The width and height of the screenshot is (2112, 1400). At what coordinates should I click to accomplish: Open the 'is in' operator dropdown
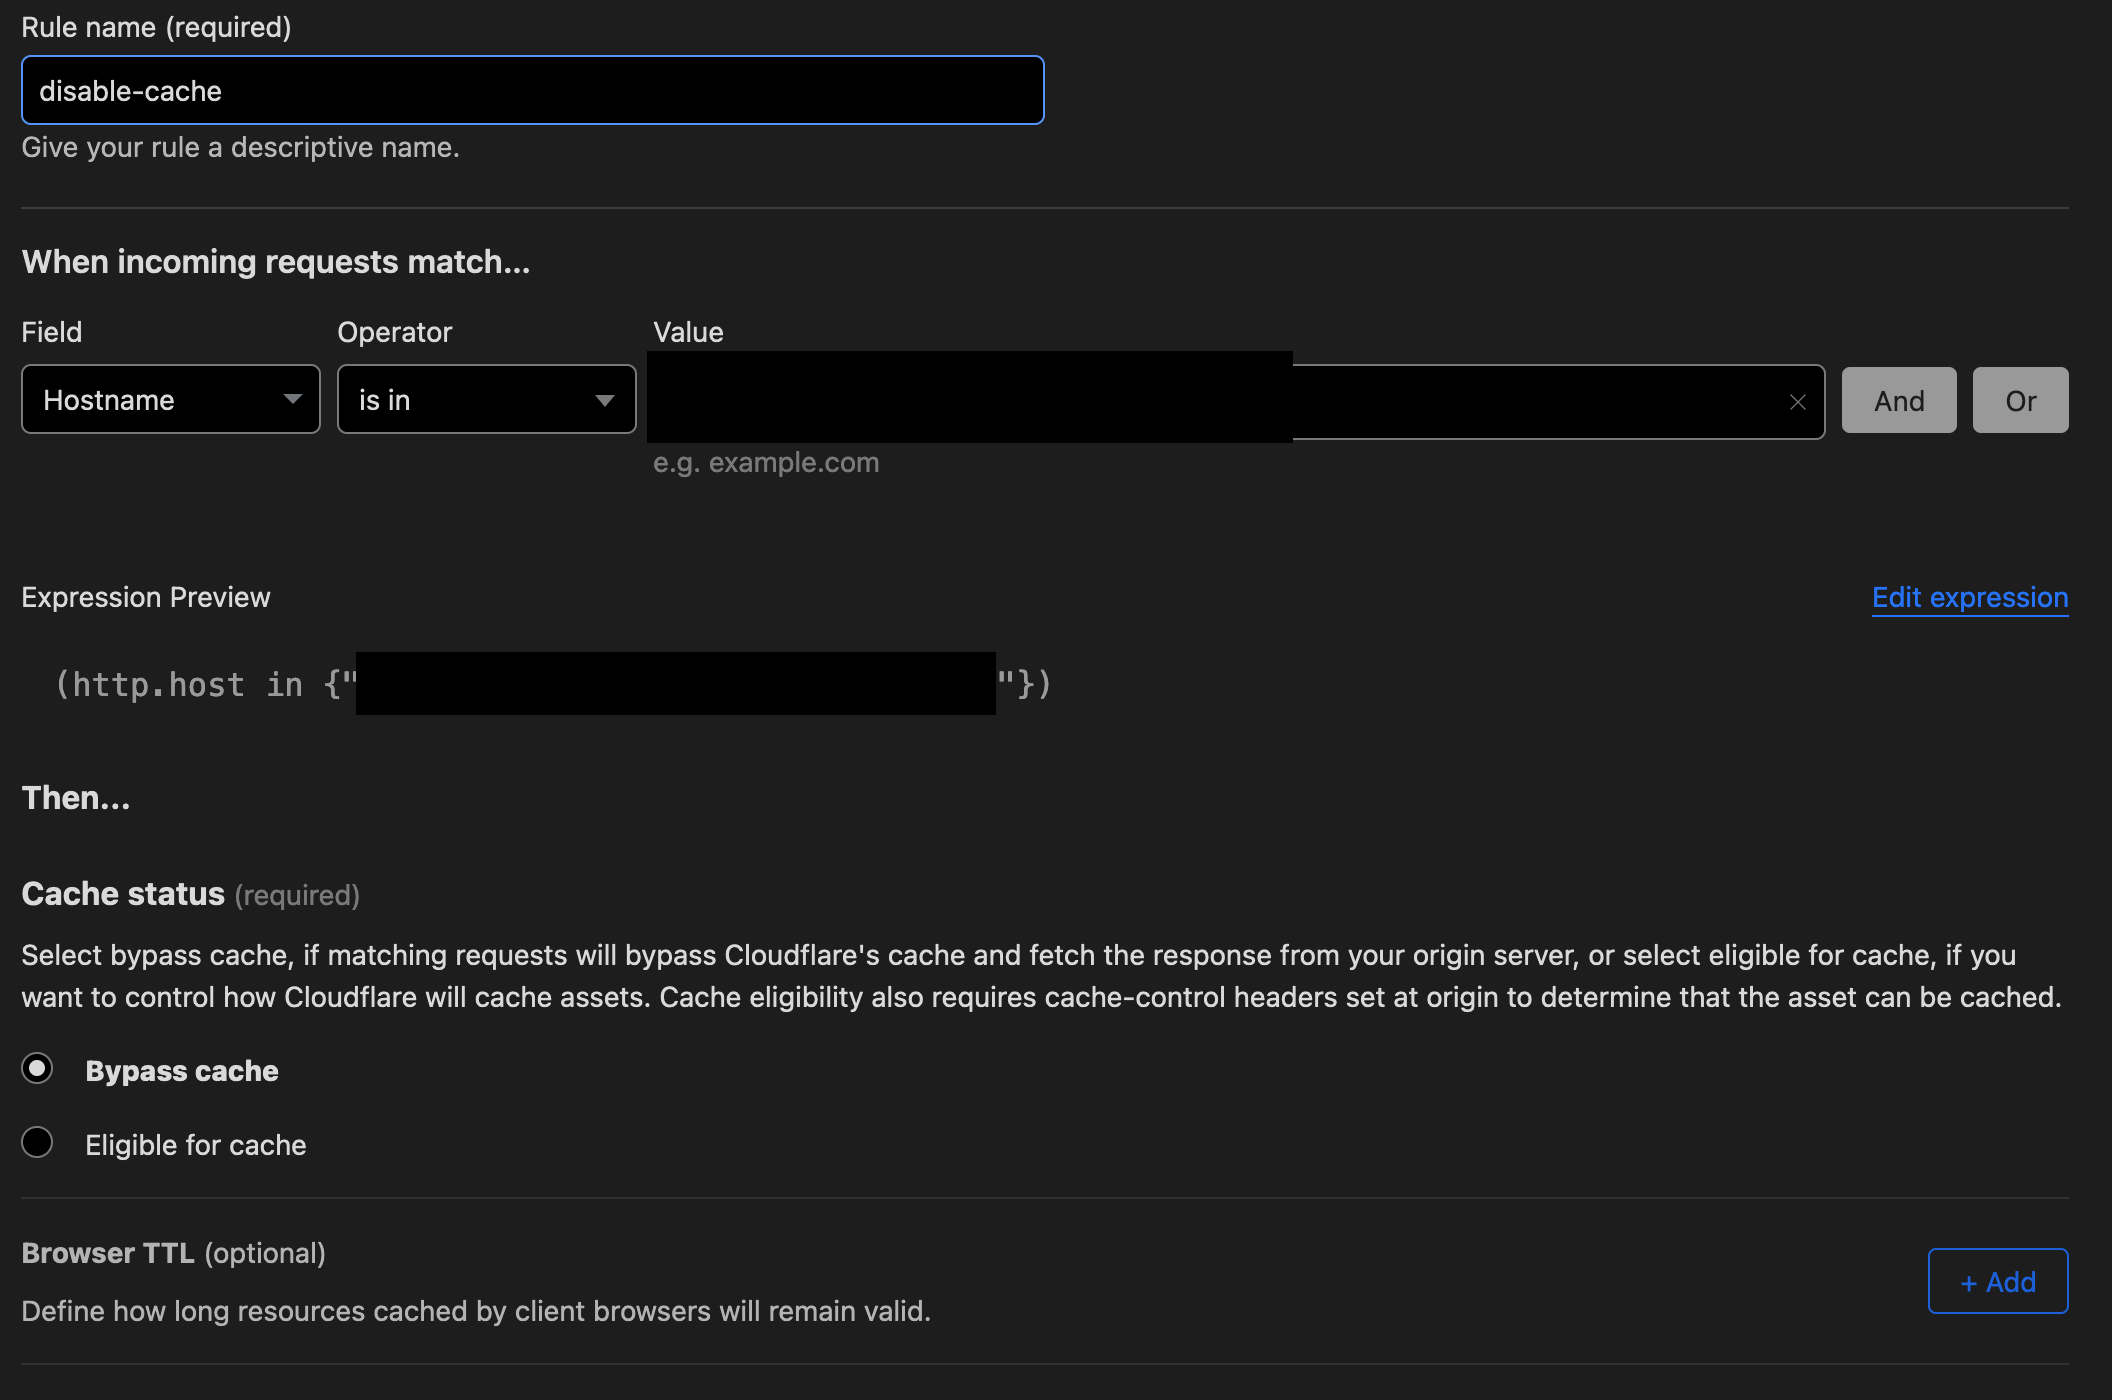486,400
